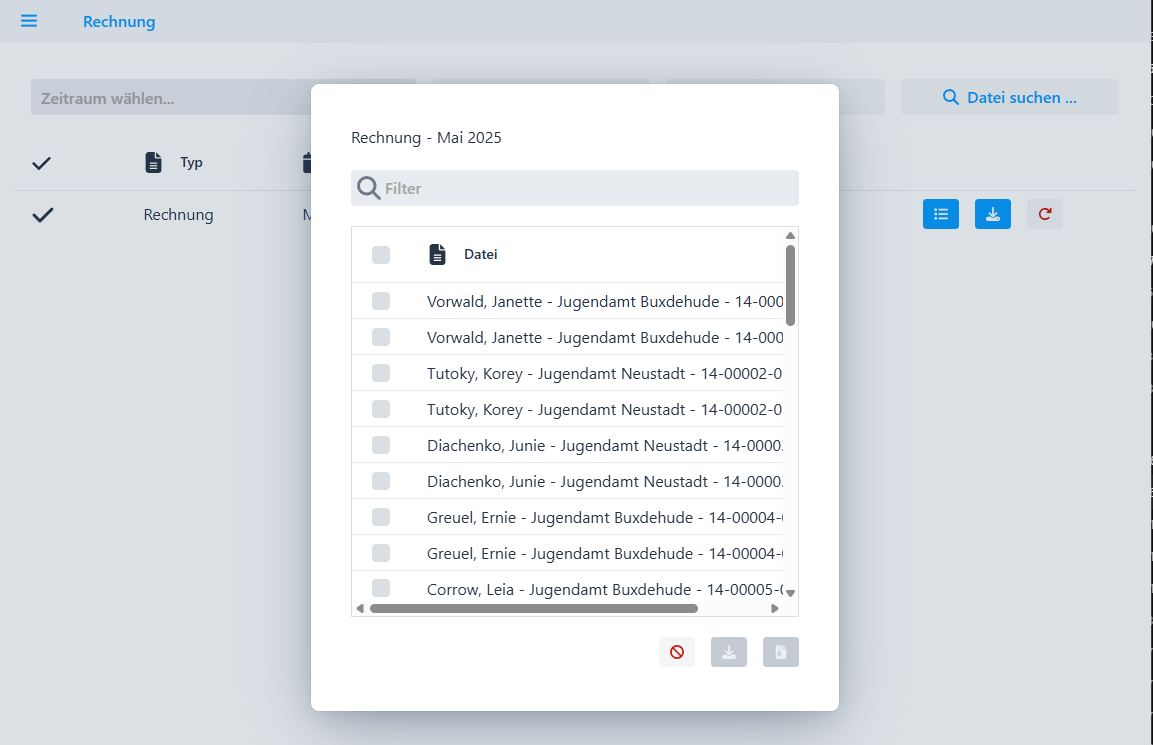This screenshot has width=1153, height=745.
Task: Click the red refresh icon on the Rechnung row
Action: click(x=1044, y=214)
